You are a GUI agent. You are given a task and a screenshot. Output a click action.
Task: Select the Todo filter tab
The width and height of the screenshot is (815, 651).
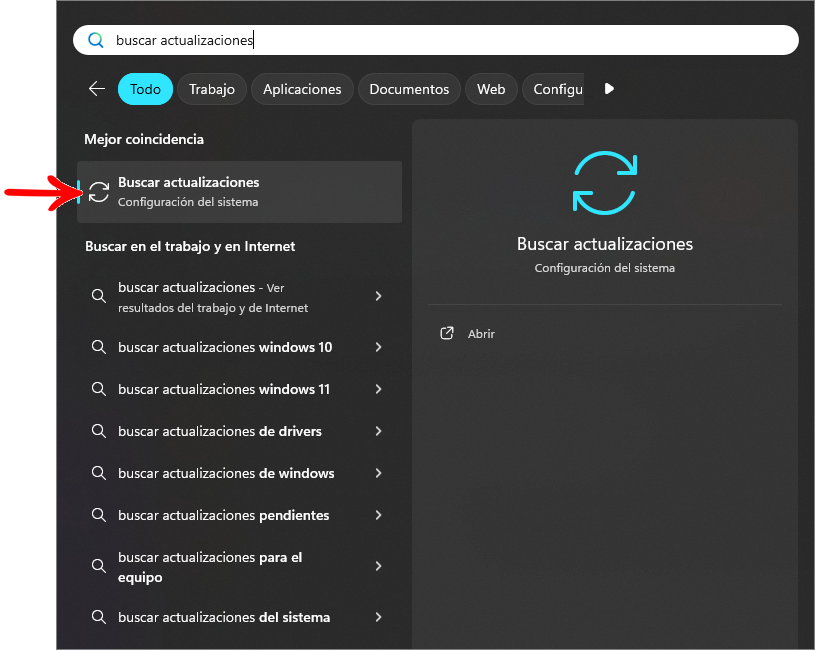[145, 89]
